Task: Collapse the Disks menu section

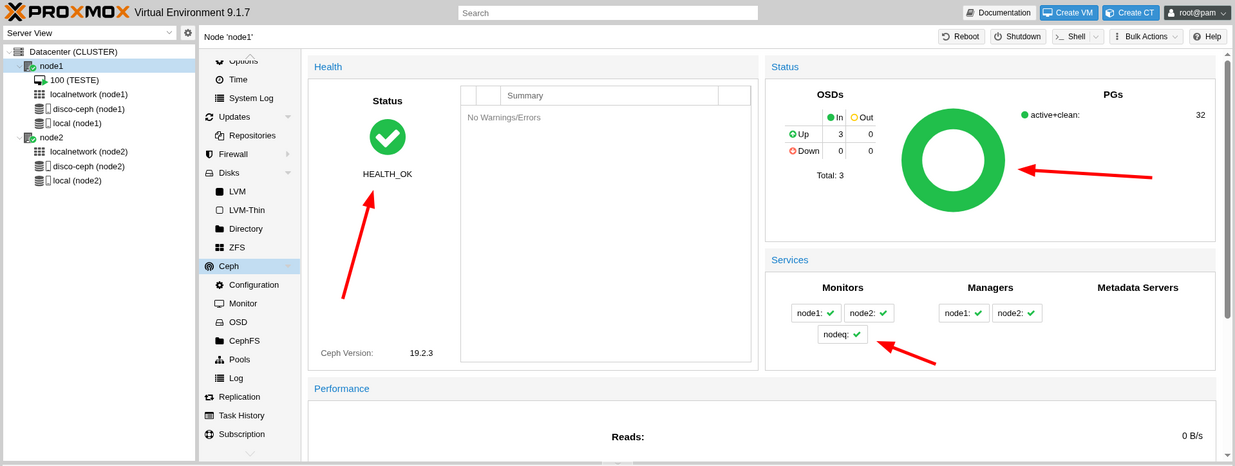Action: coord(288,173)
